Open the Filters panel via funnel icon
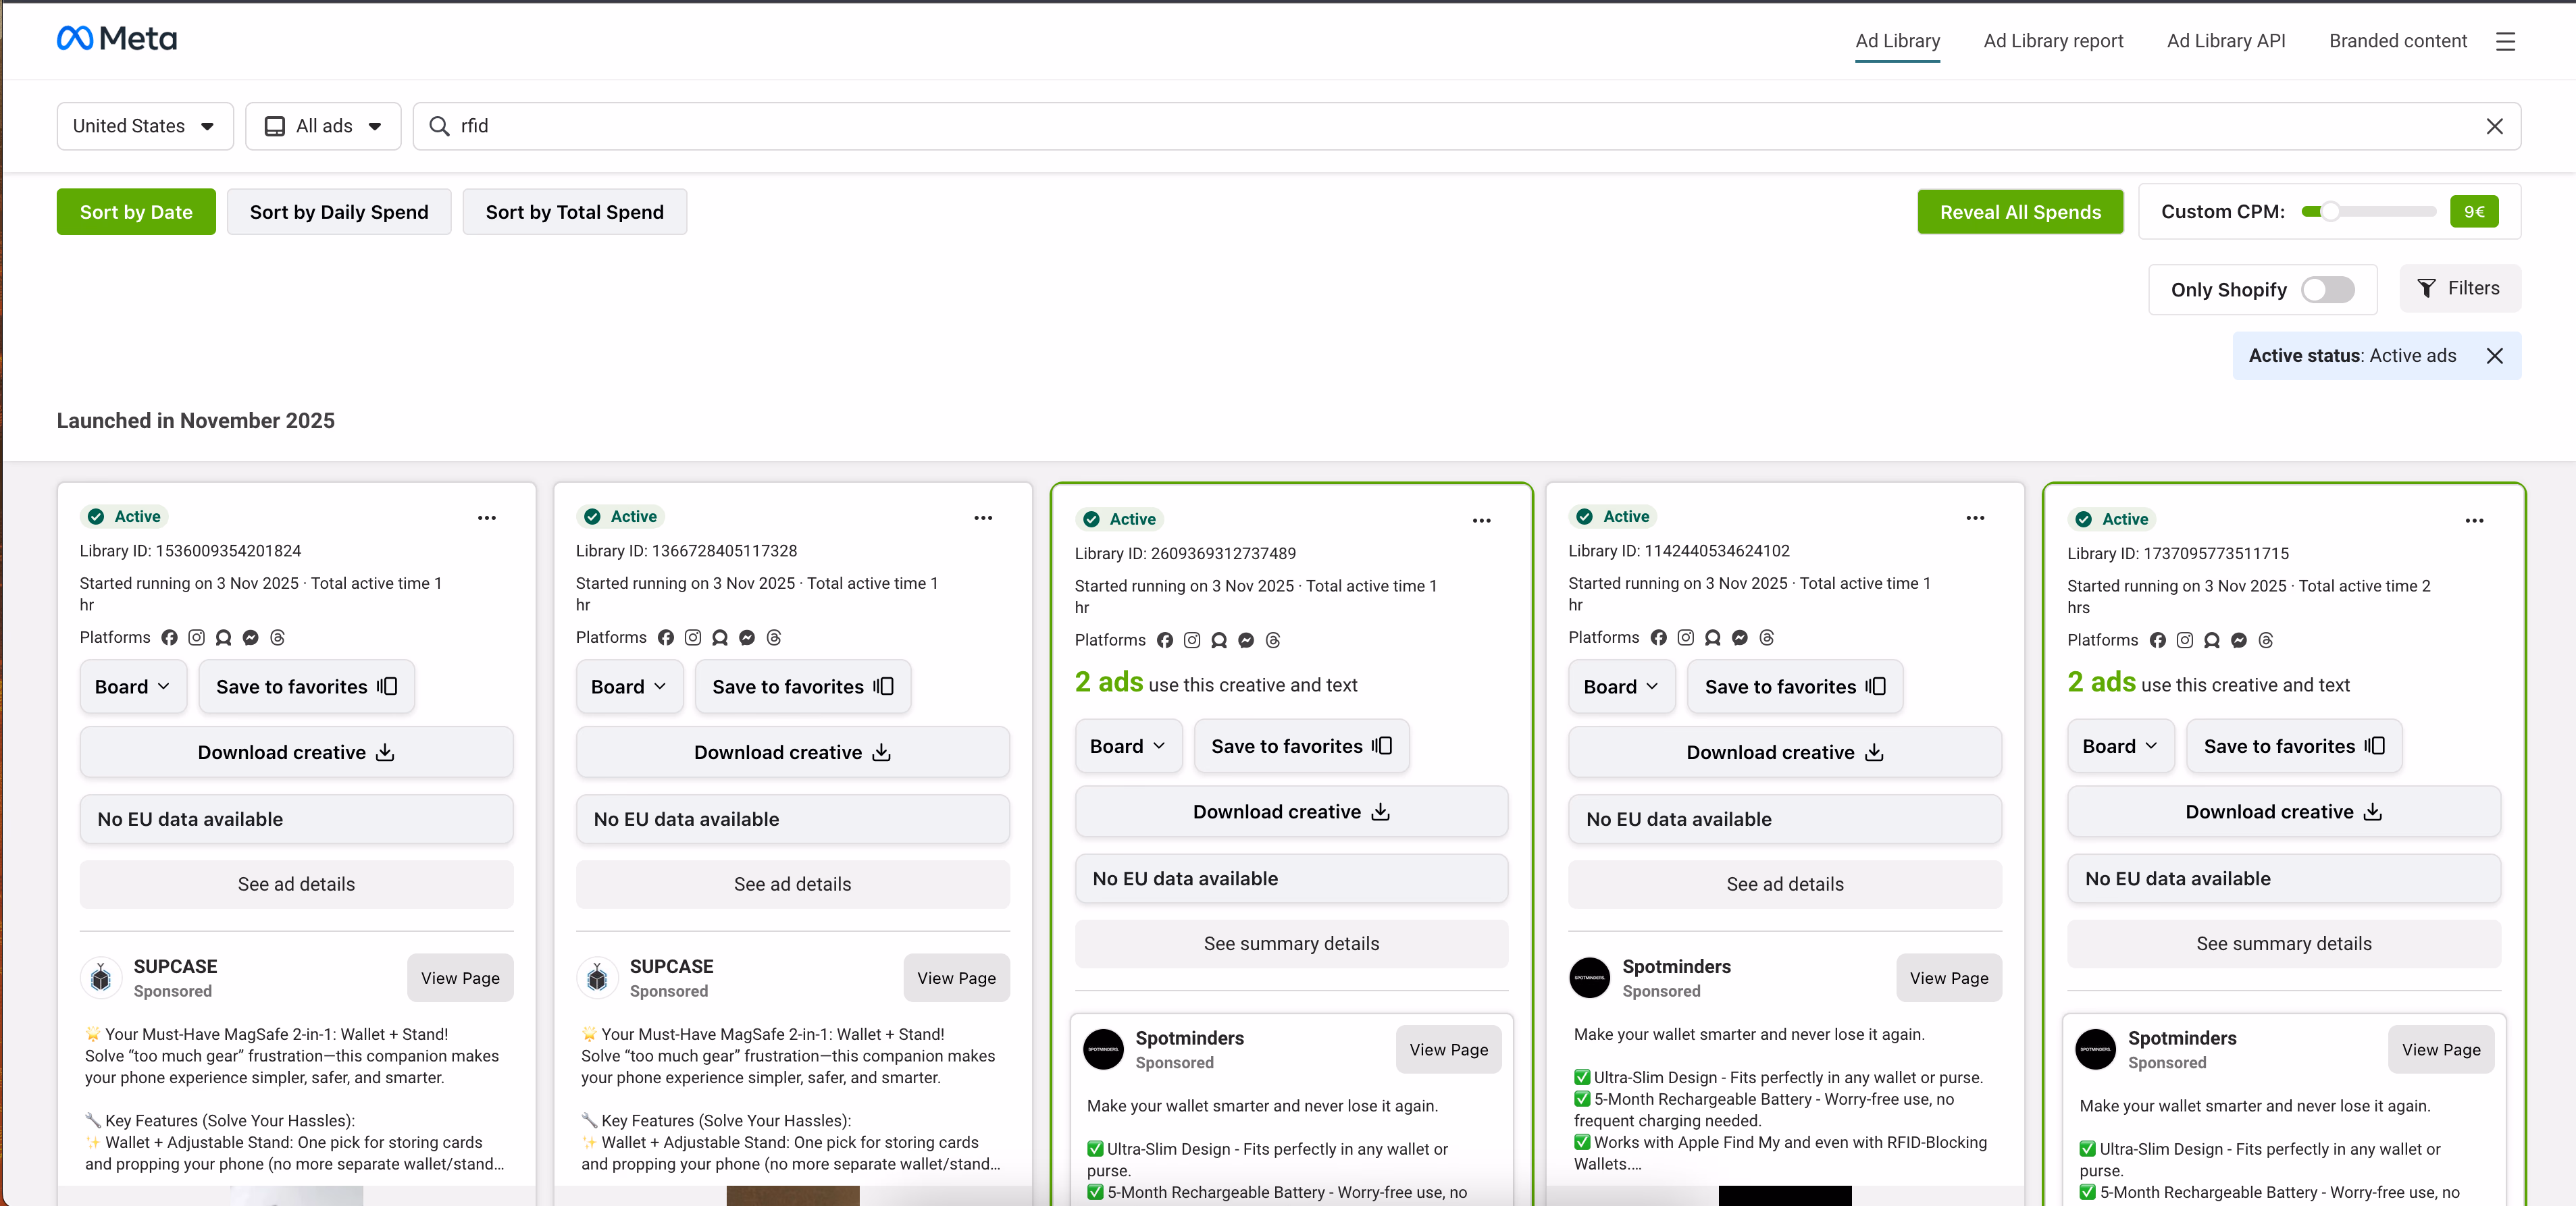Screen dimensions: 2576x1206 point(2460,288)
